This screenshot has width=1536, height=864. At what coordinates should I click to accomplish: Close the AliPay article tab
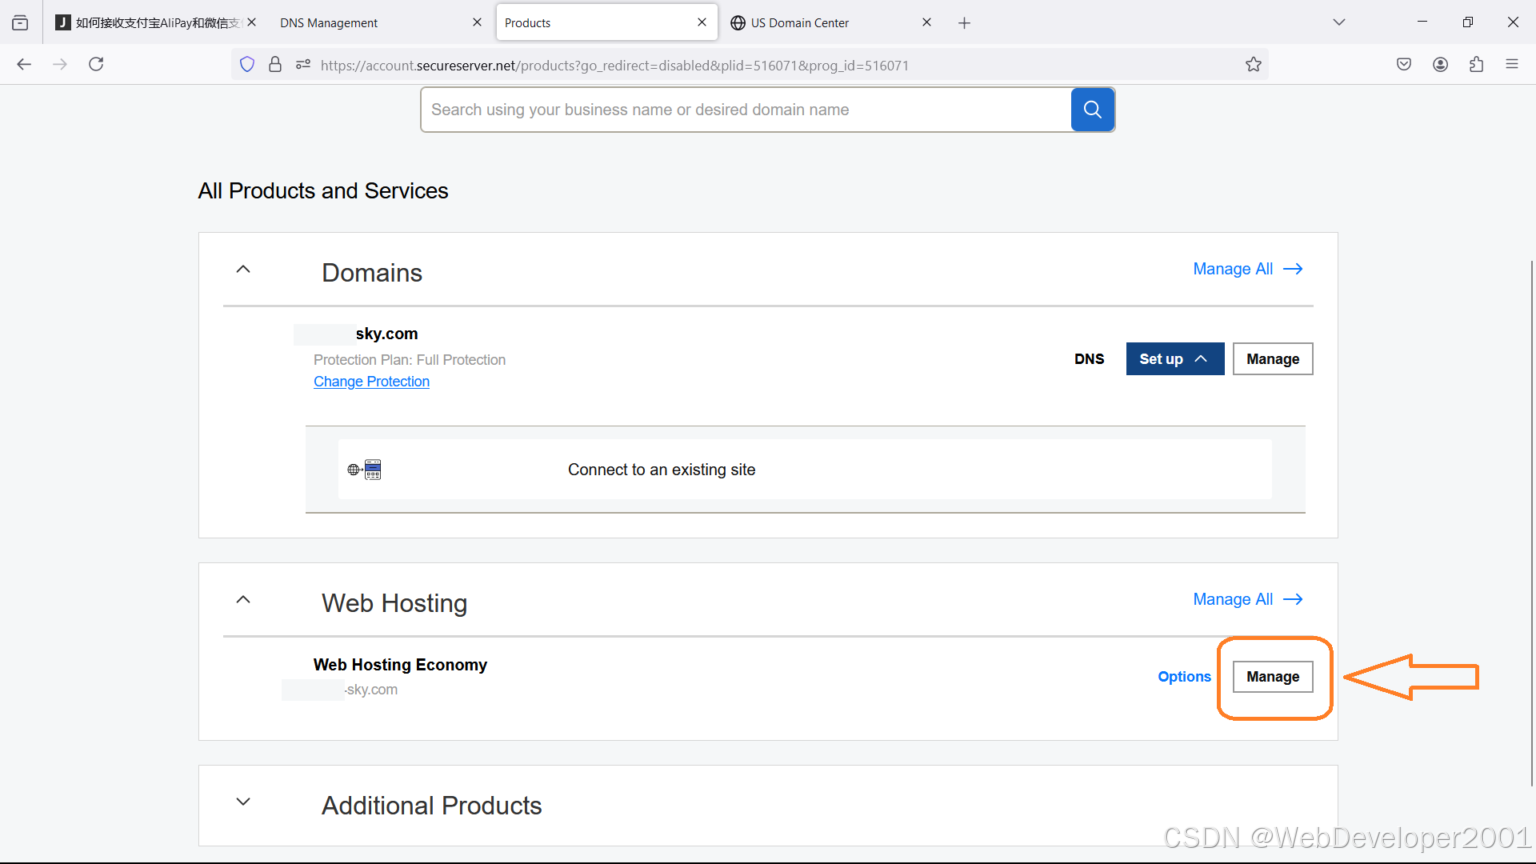[252, 22]
